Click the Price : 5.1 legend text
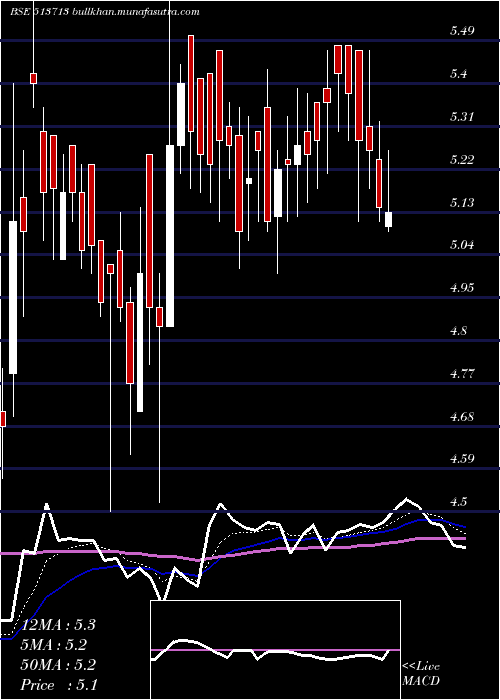The image size is (500, 700). 59,685
